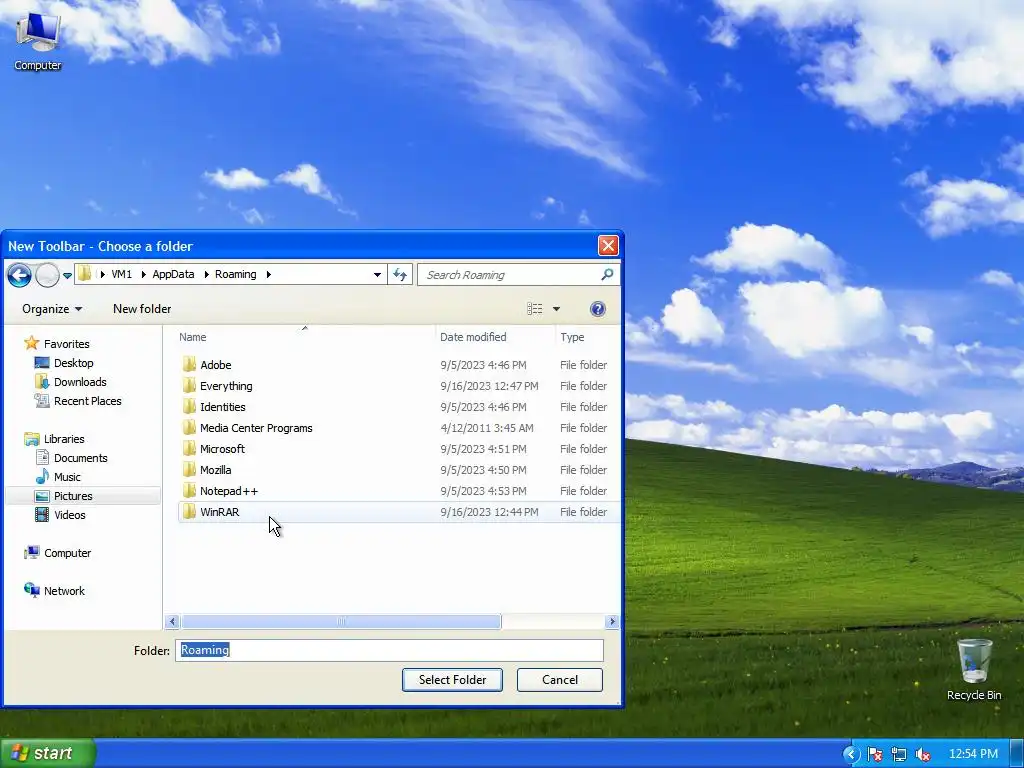Click the greyed-out forward navigation button
Screen dimensions: 1024x768
click(47, 275)
